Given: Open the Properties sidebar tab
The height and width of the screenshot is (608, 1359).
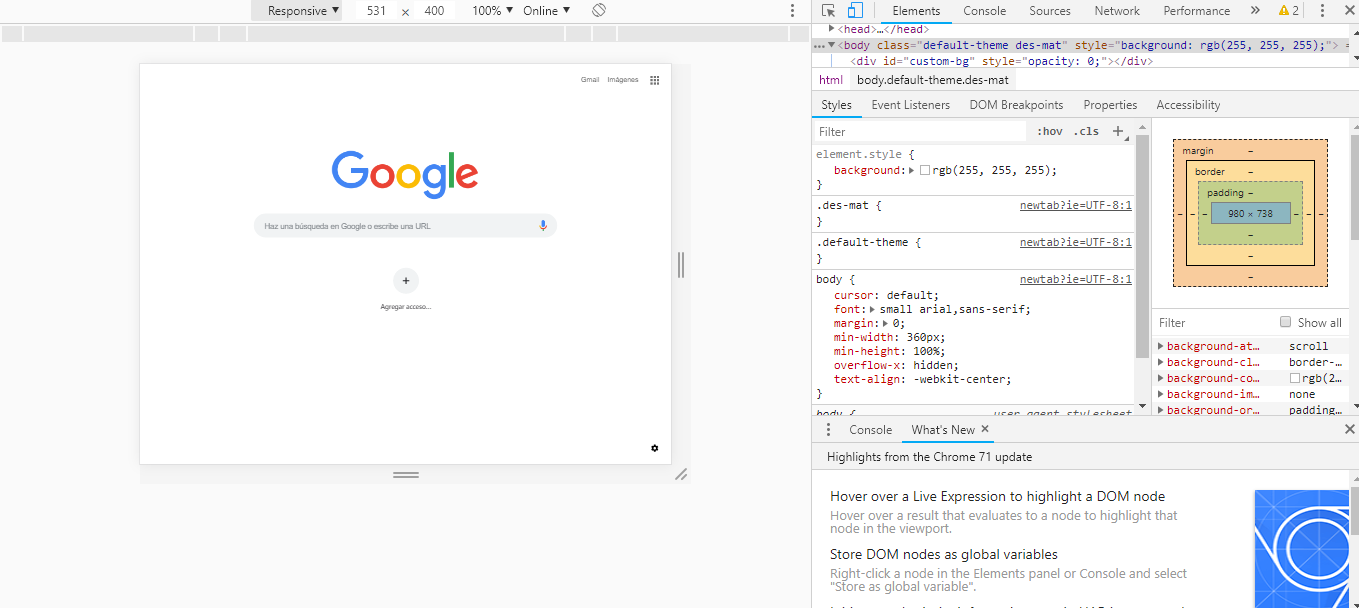Looking at the screenshot, I should tap(1110, 105).
